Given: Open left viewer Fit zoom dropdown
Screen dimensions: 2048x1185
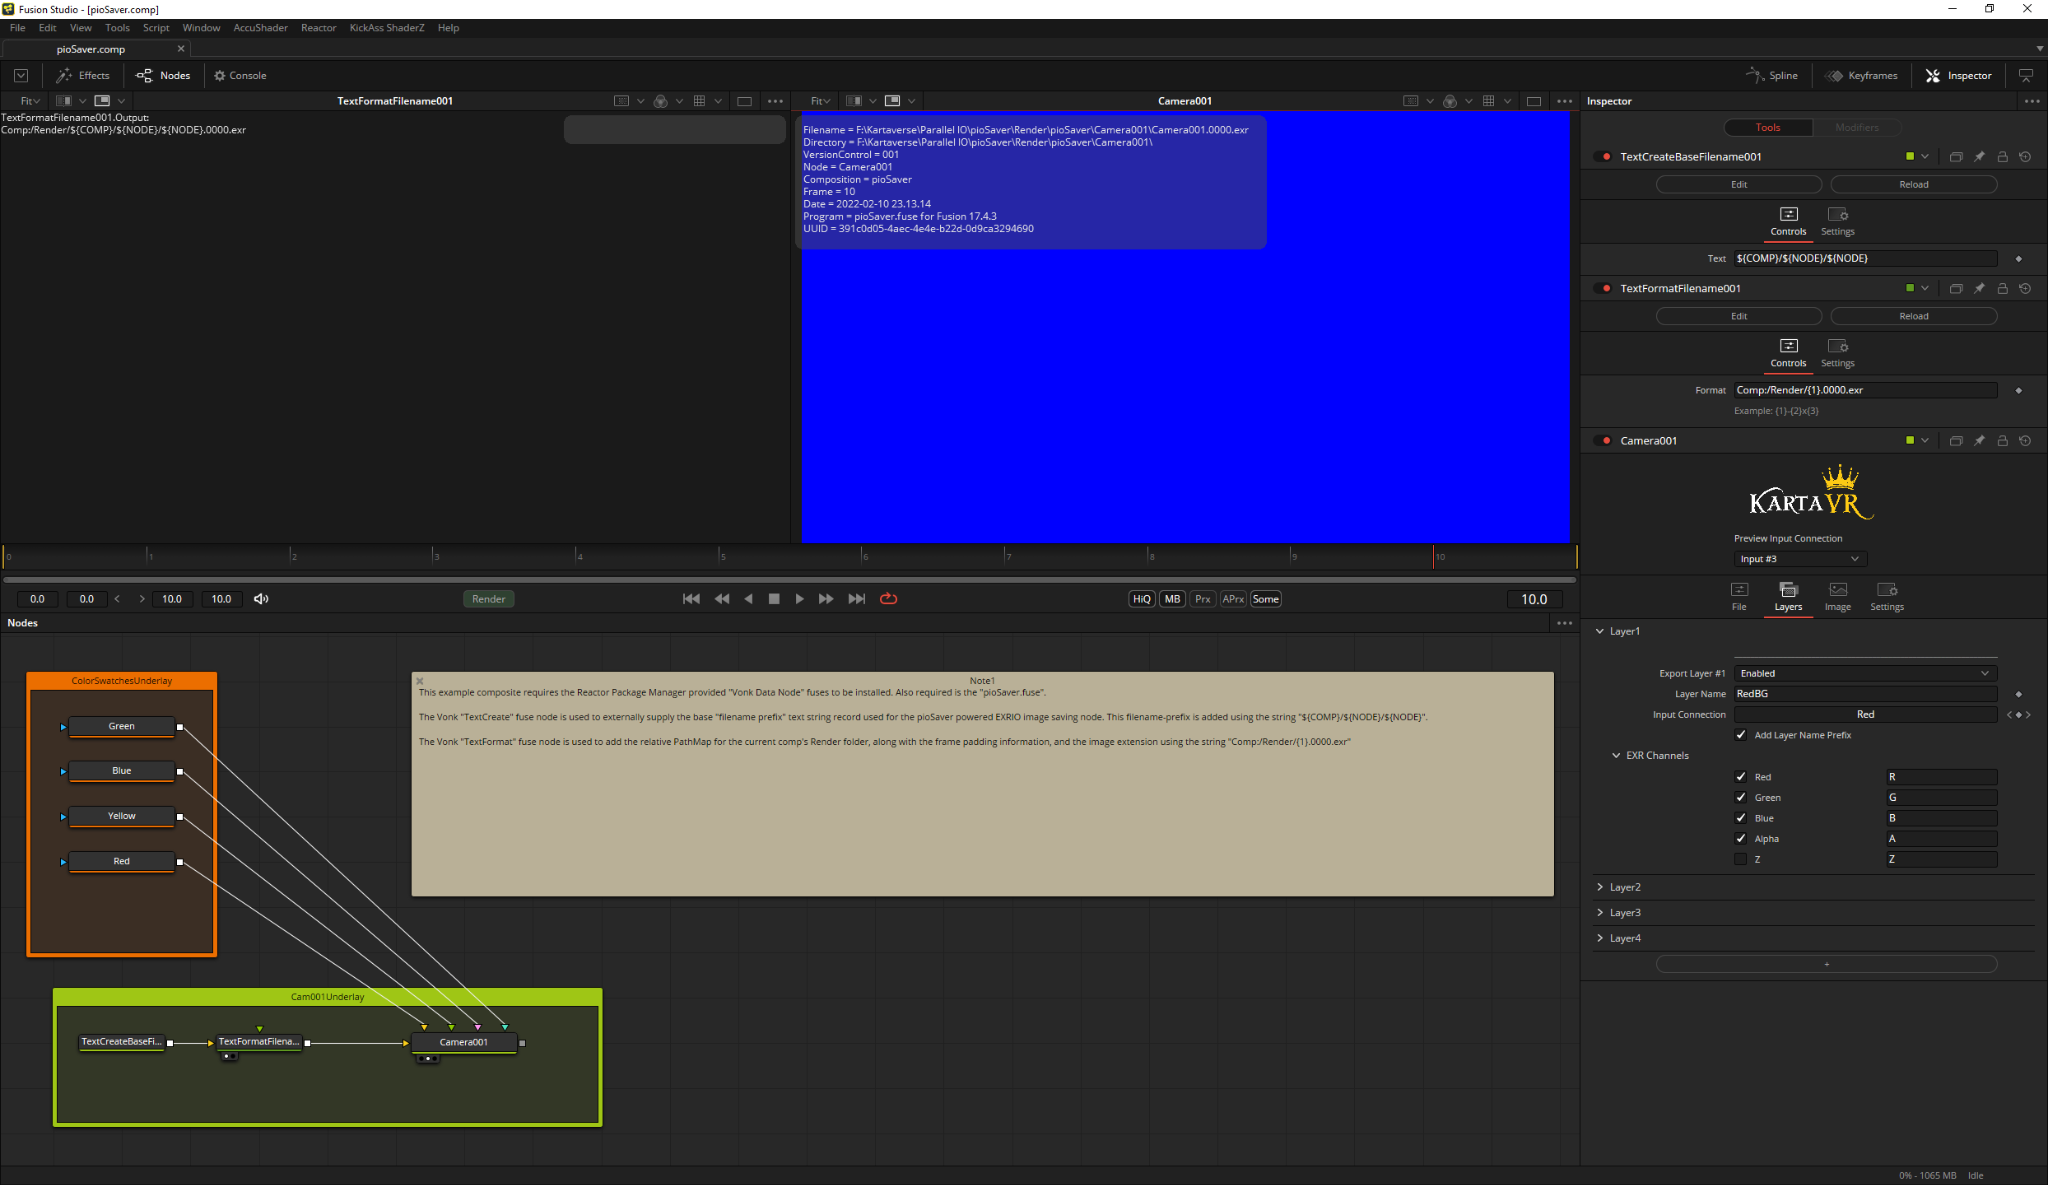Looking at the screenshot, I should pos(30,101).
